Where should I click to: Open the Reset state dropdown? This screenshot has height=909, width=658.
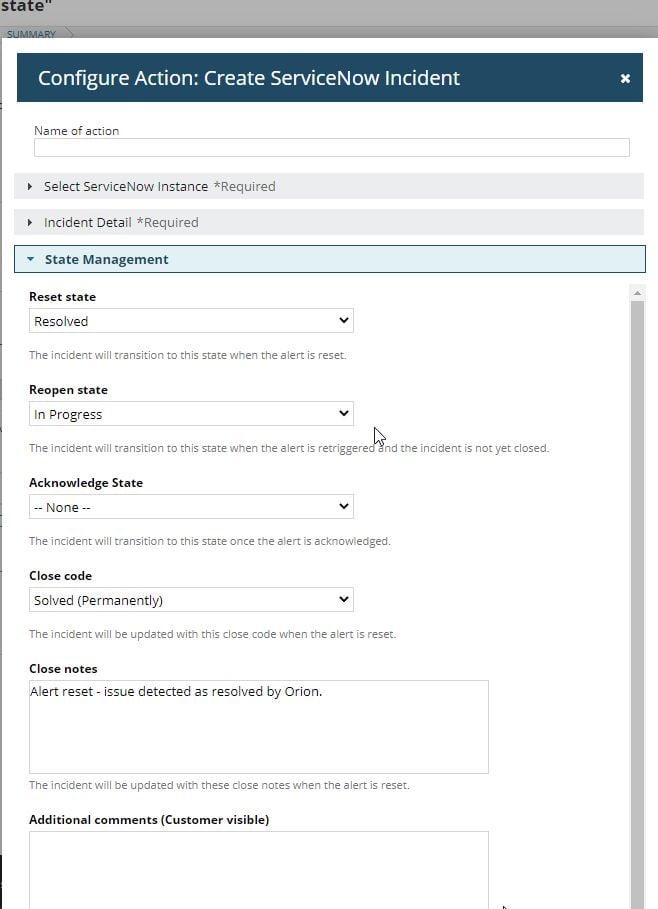click(x=191, y=321)
